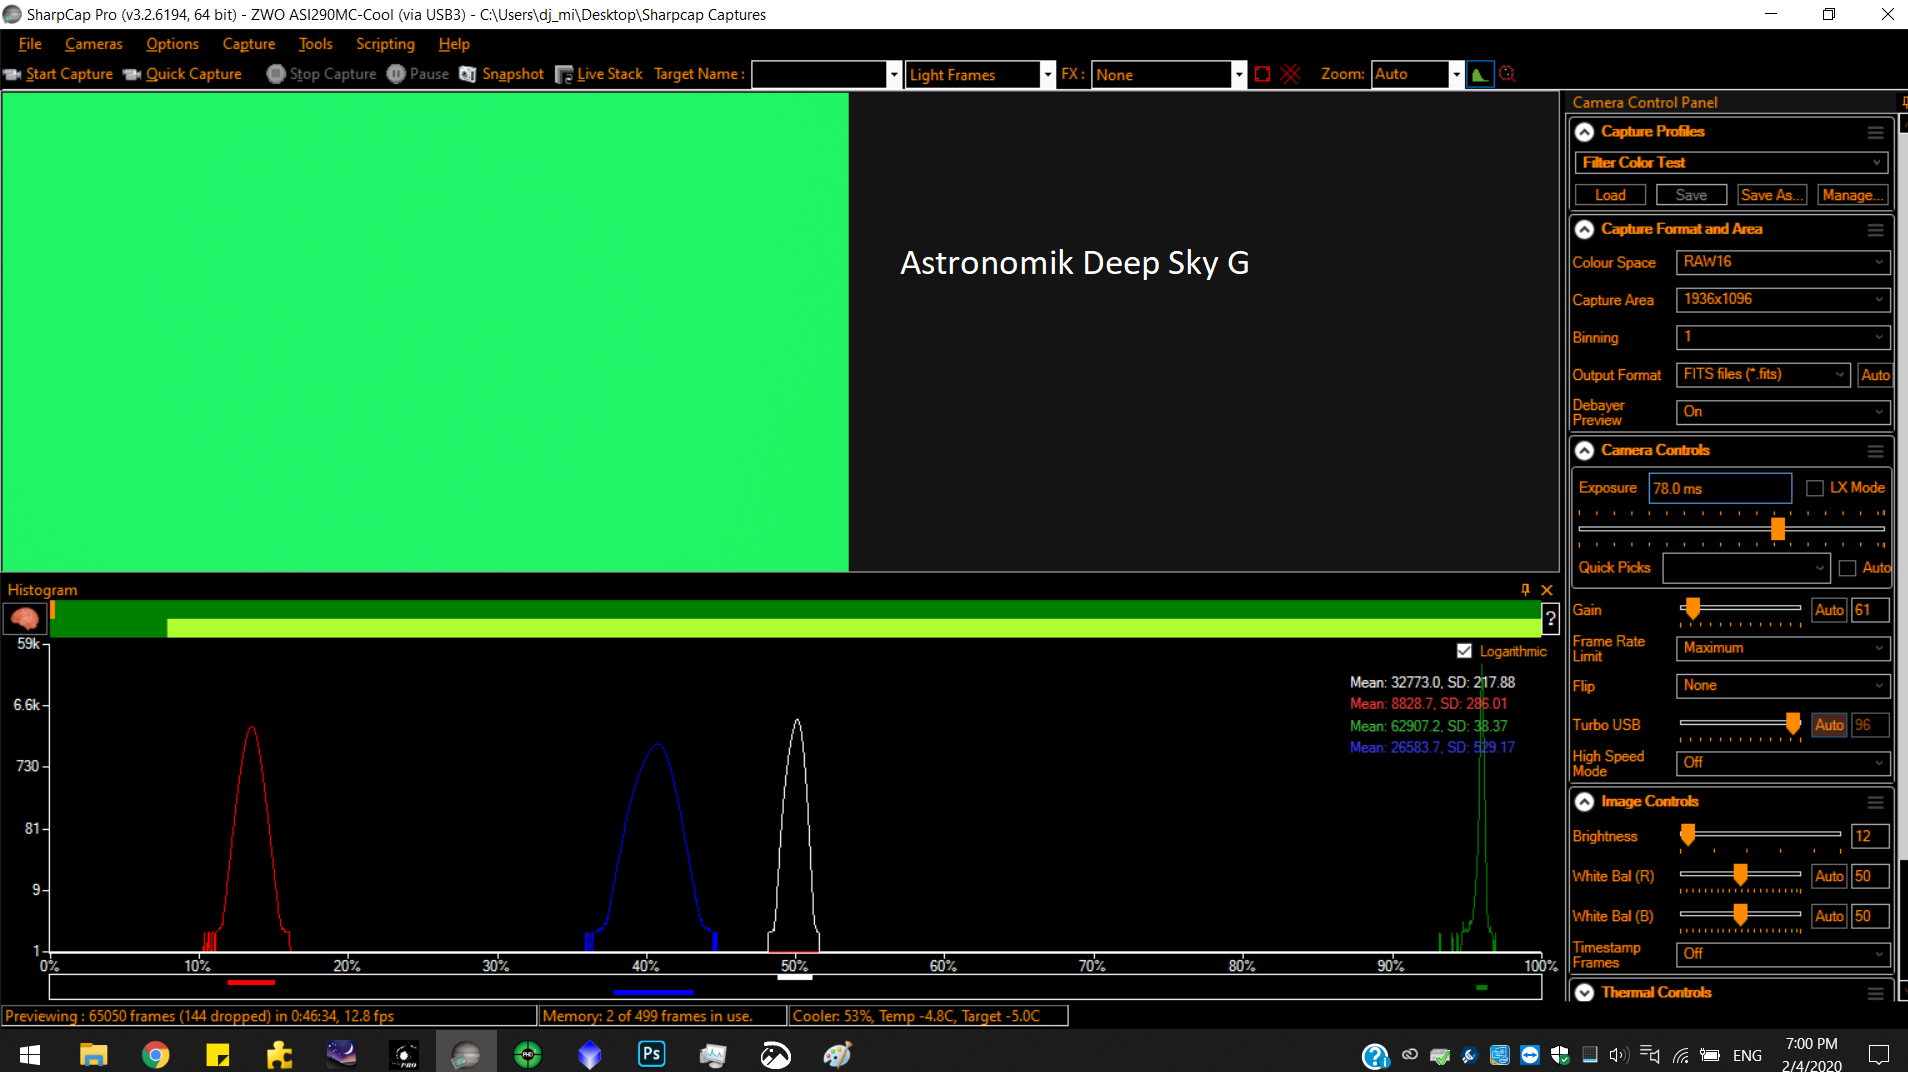The image size is (1908, 1072).
Task: Open Image Controls hamburger menu
Action: [x=1875, y=802]
